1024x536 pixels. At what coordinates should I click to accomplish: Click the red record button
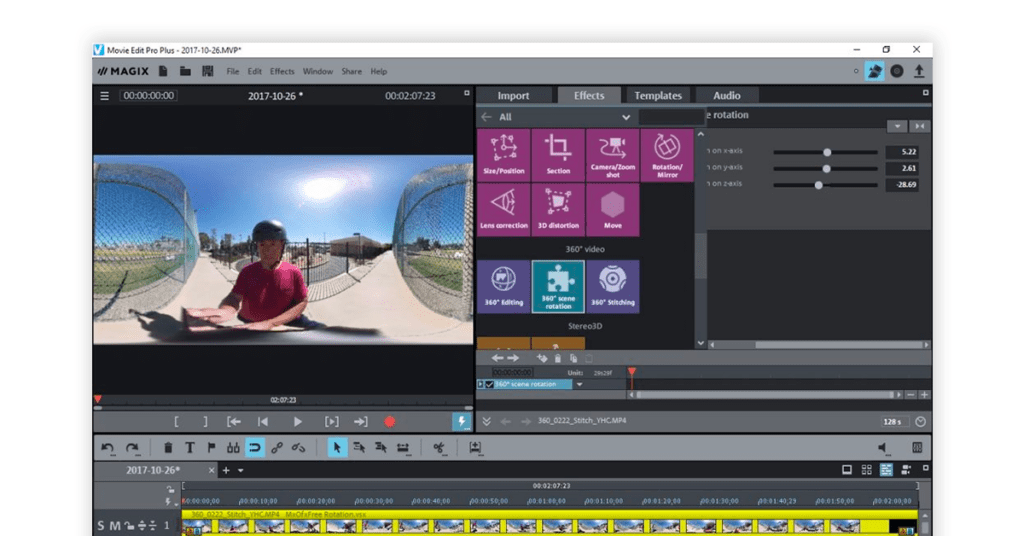click(x=390, y=422)
